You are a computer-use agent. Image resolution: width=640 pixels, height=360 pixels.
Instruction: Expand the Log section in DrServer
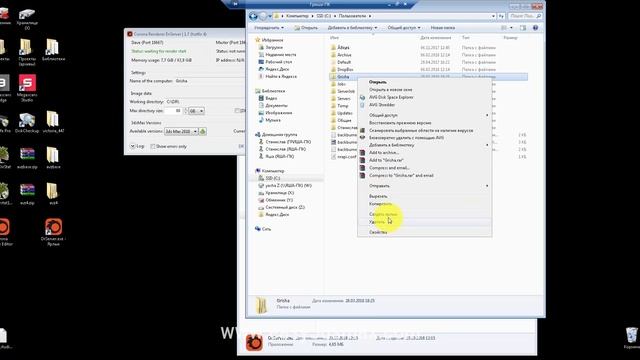coord(133,146)
